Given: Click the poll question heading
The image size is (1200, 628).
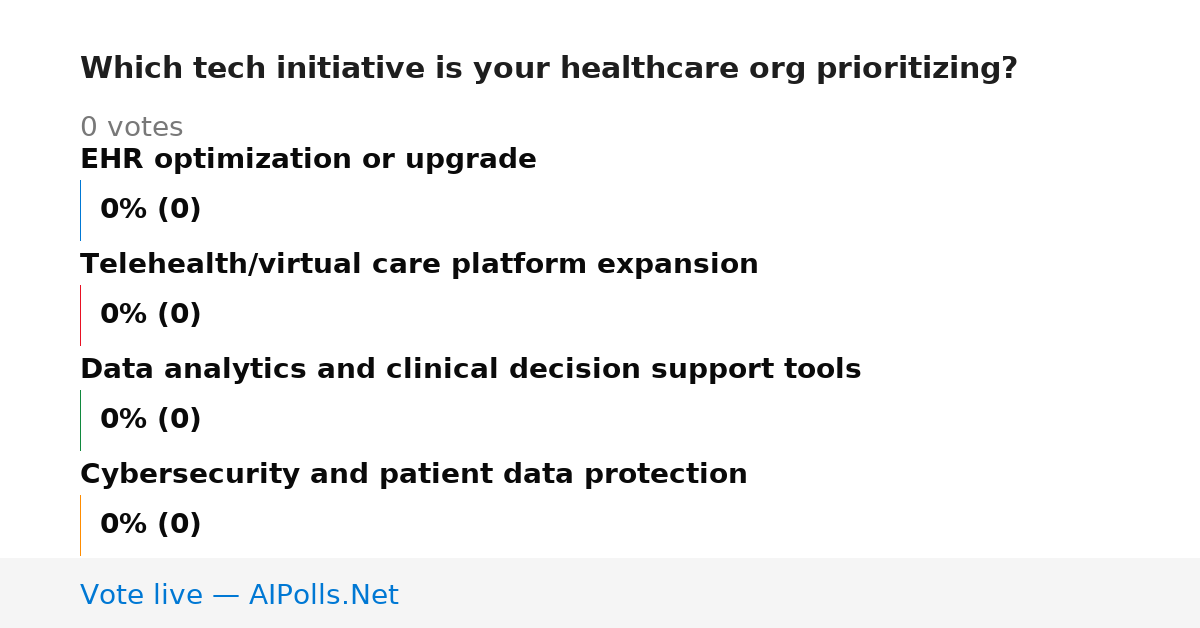Looking at the screenshot, I should [548, 69].
